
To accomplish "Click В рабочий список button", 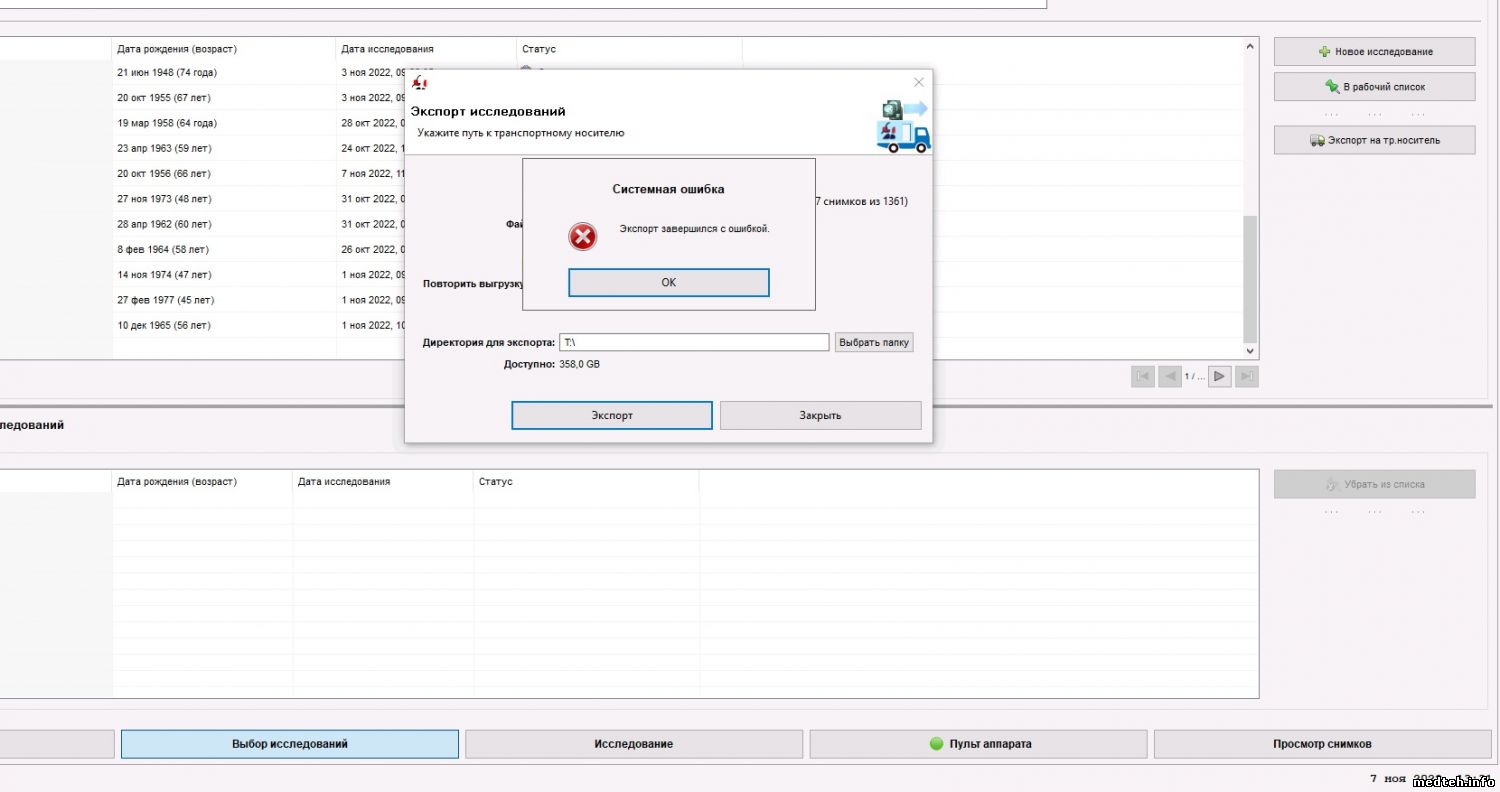I will click(x=1374, y=87).
